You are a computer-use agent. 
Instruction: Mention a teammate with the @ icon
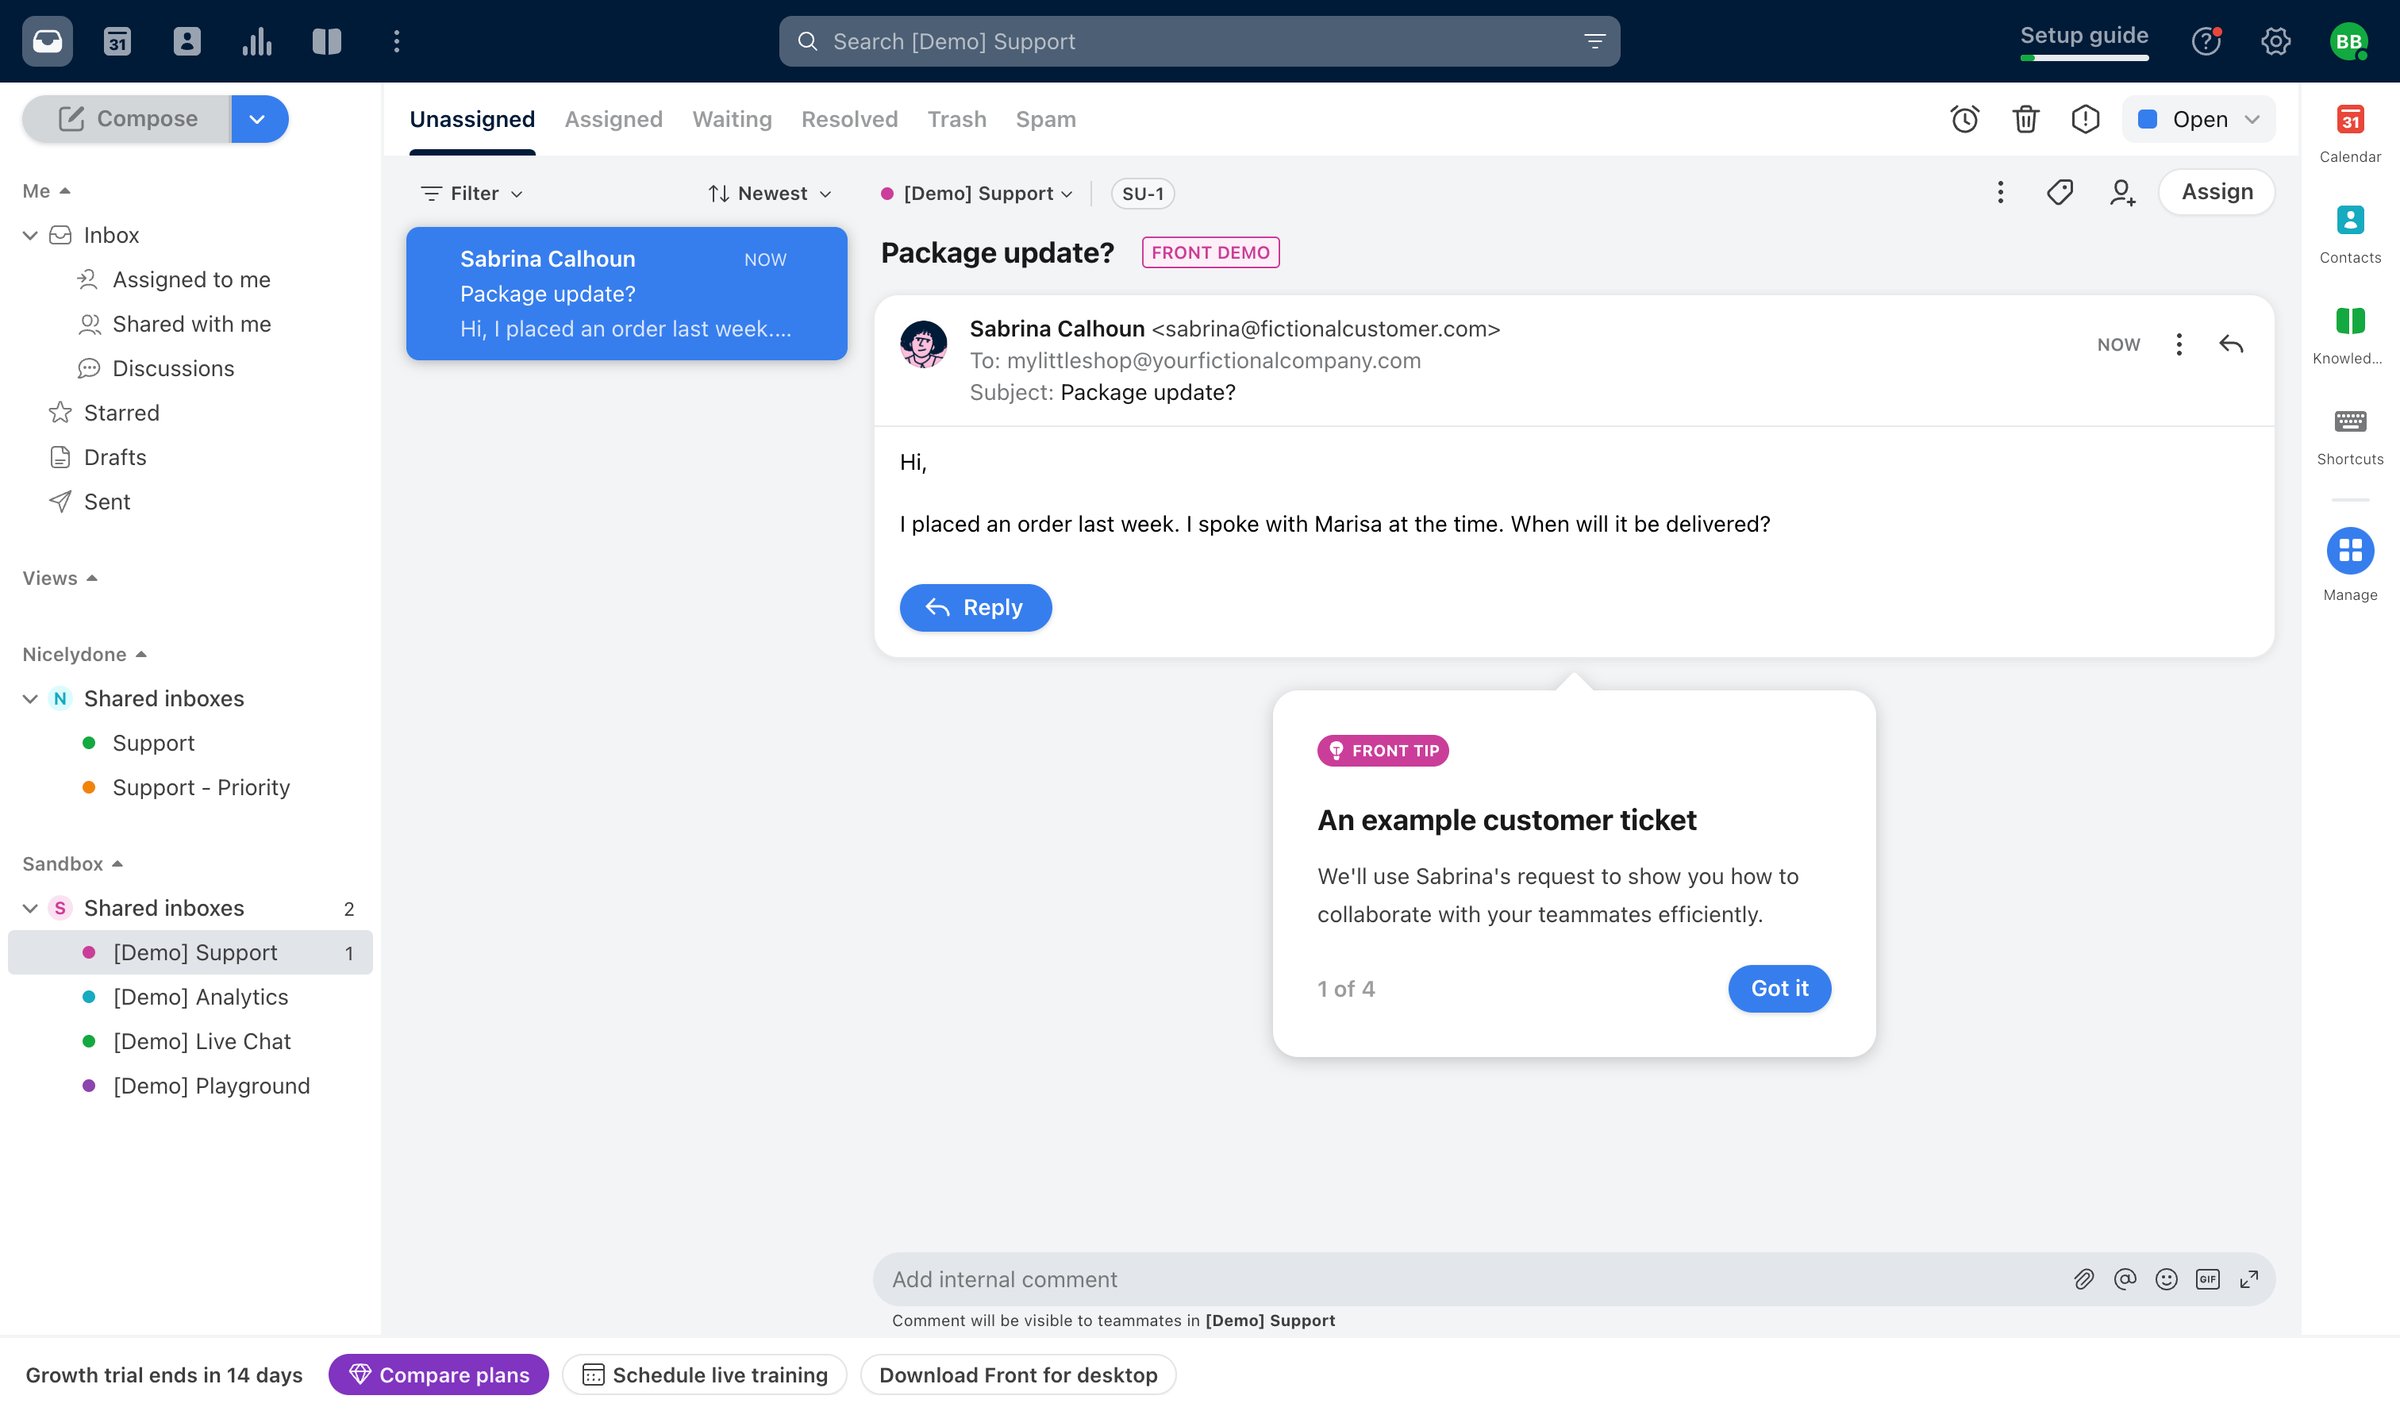coord(2125,1279)
